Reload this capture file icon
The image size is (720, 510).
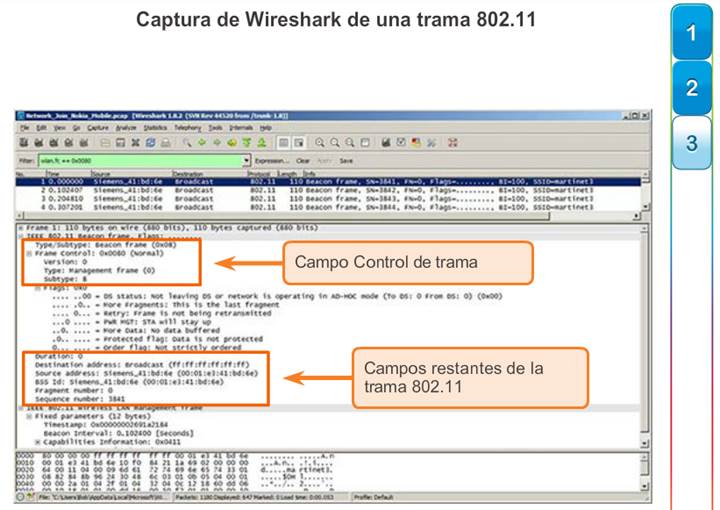150,143
